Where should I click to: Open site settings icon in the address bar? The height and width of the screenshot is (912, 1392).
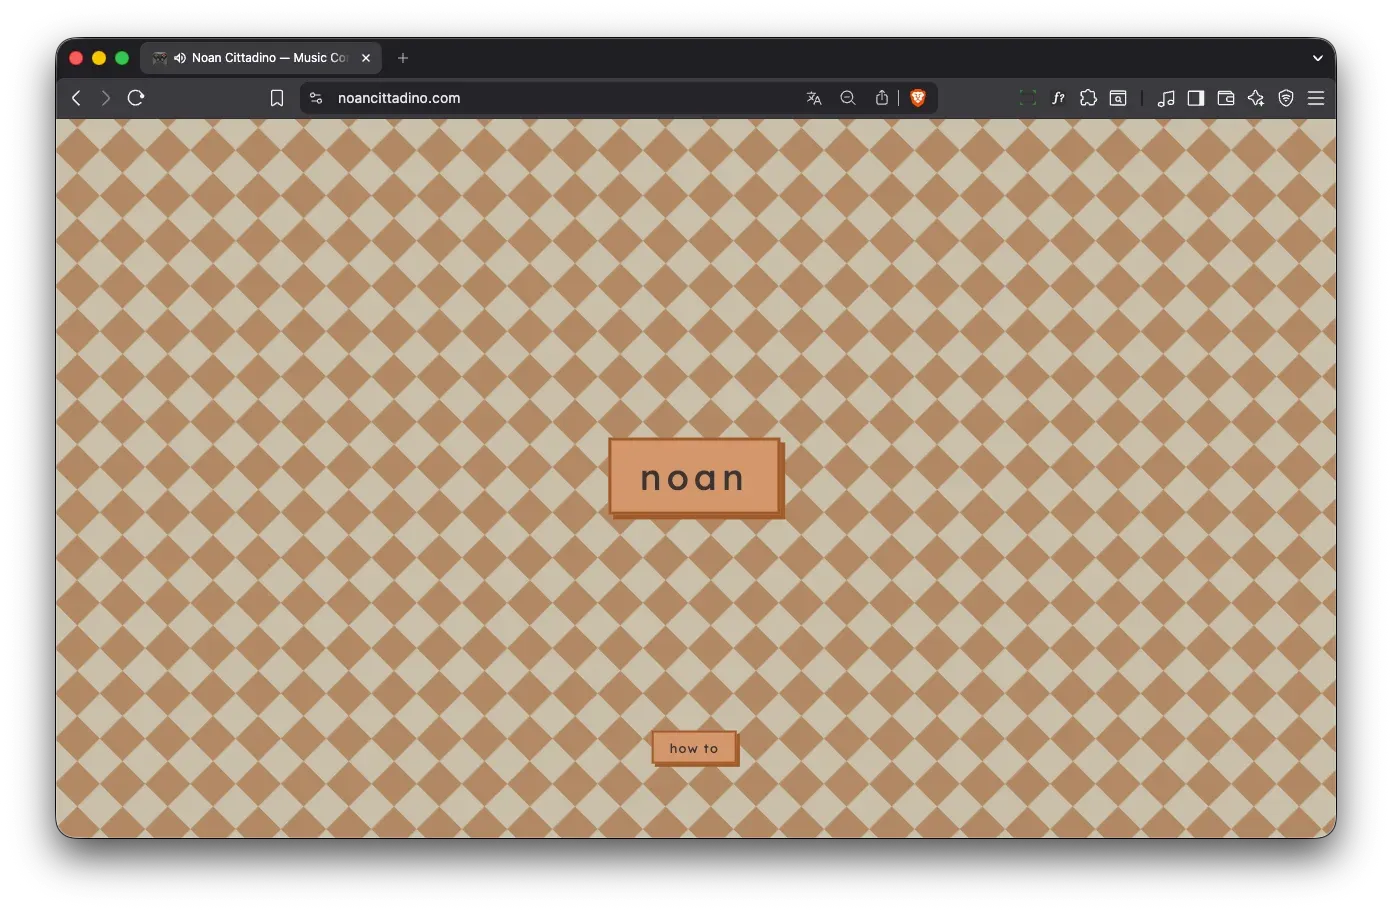tap(316, 98)
